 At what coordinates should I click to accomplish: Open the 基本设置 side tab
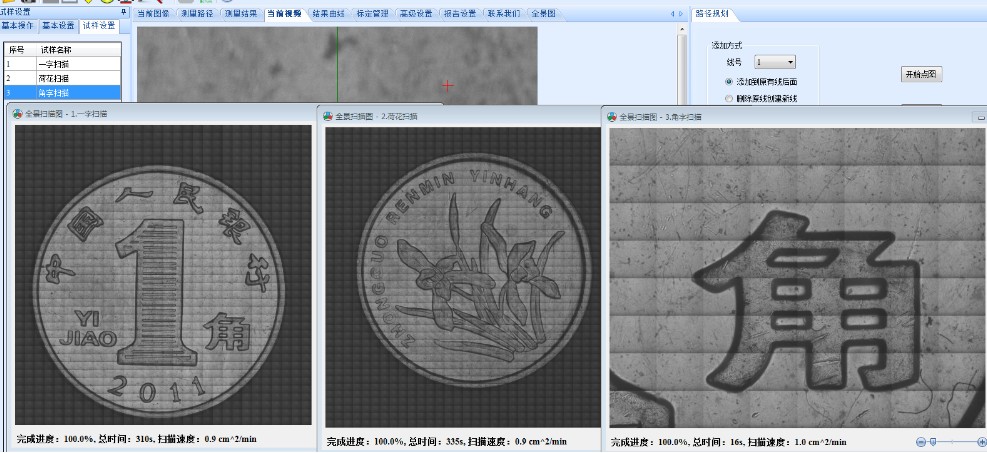pyautogui.click(x=59, y=26)
